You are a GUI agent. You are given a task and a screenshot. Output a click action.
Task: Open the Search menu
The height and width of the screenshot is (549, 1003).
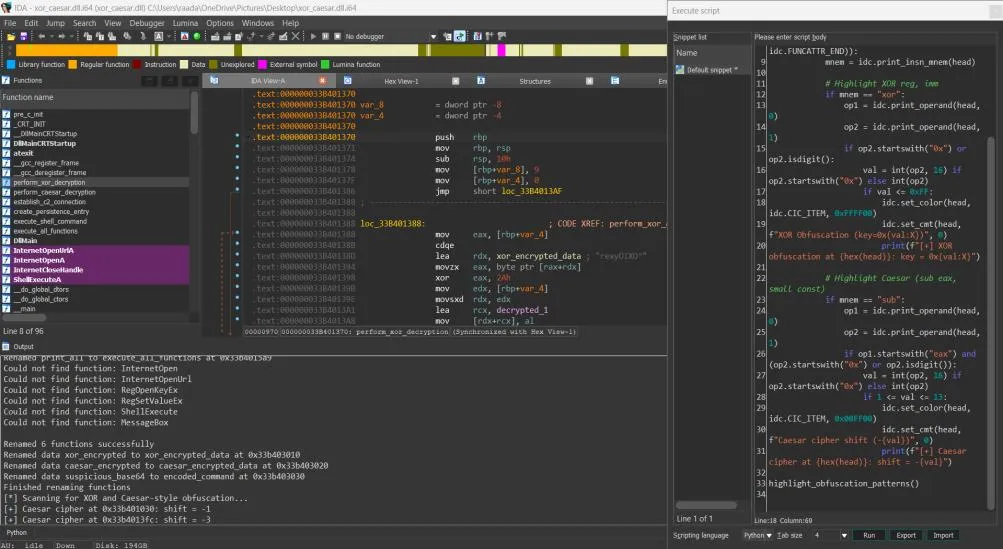84,23
